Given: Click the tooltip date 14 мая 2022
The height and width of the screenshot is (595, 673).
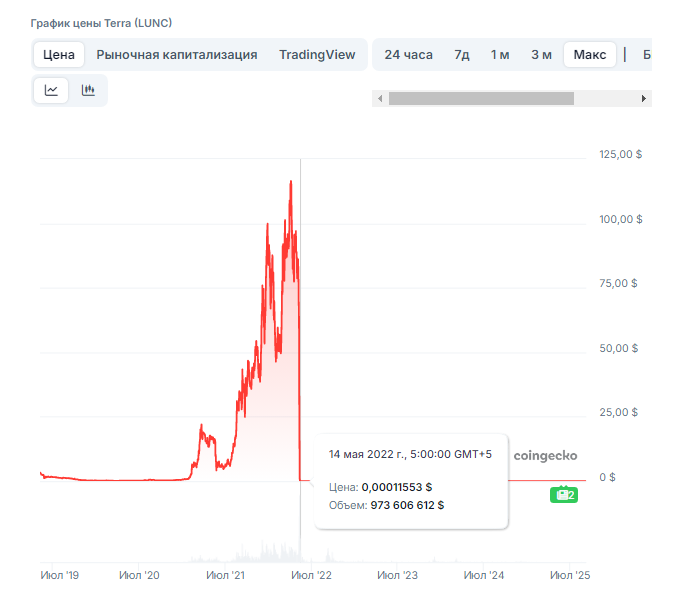Looking at the screenshot, I should tap(361, 454).
